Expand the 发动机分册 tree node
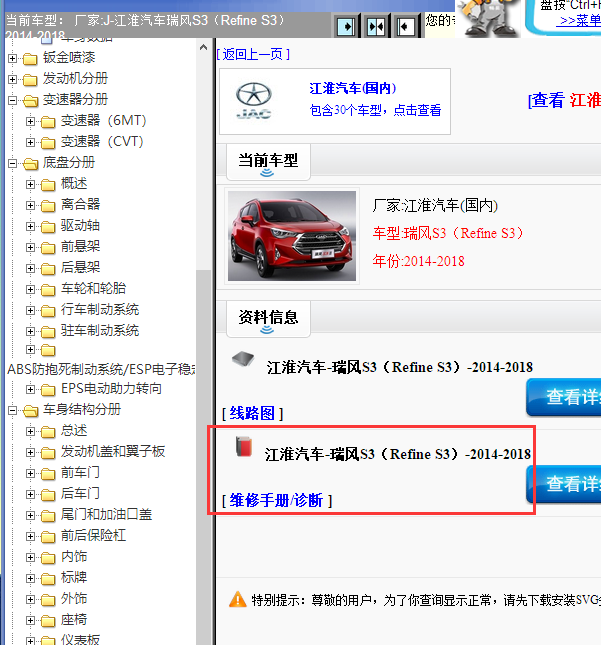The image size is (601, 645). point(12,79)
